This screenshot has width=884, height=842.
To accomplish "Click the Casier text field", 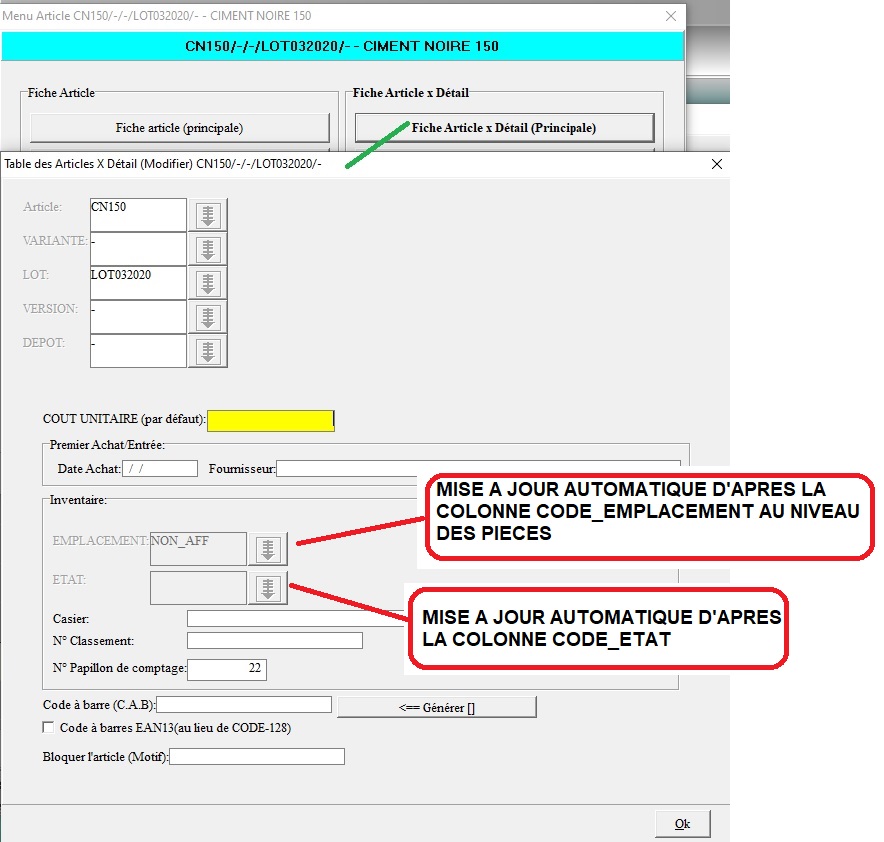I will pos(295,618).
